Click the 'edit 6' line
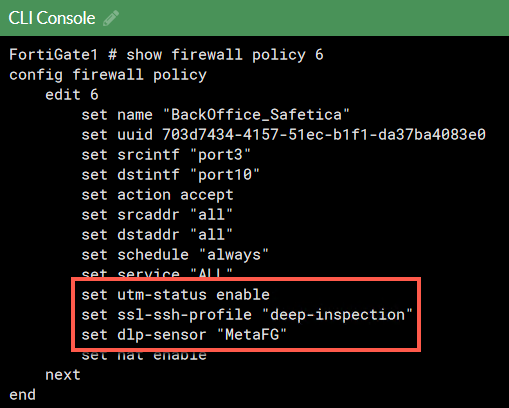This screenshot has width=509, height=408. click(x=72, y=95)
